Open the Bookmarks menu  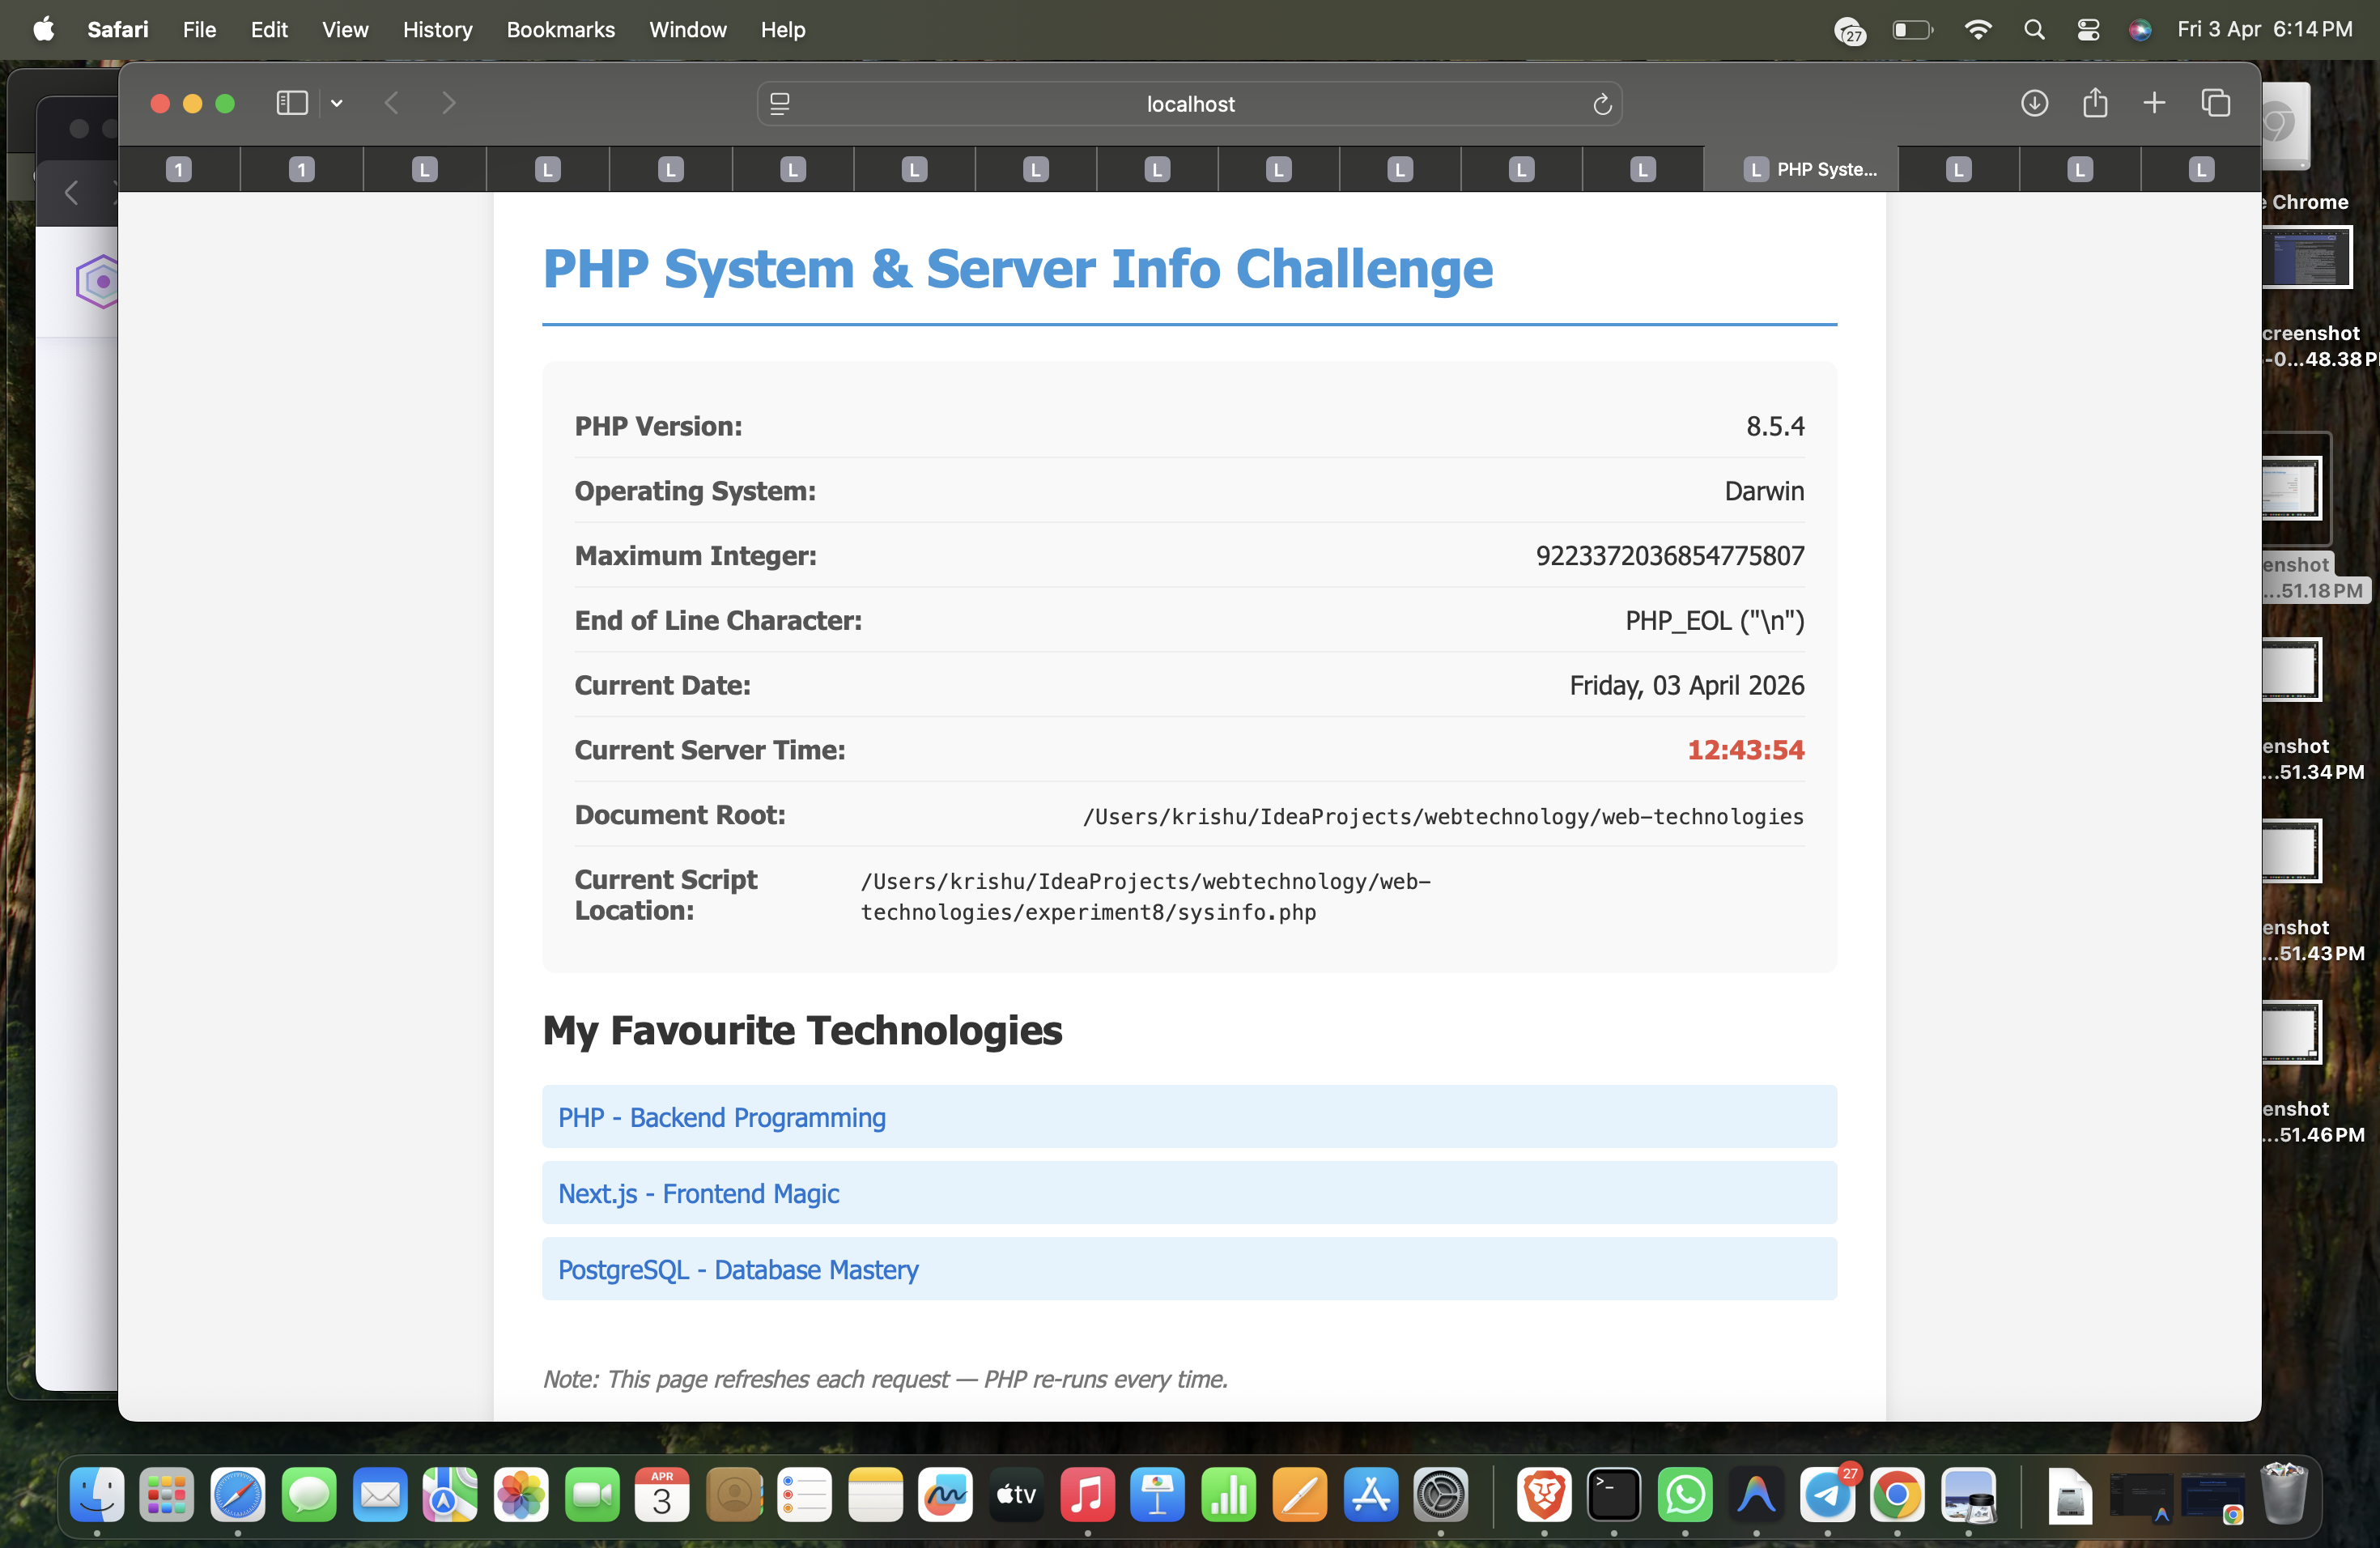click(x=560, y=30)
